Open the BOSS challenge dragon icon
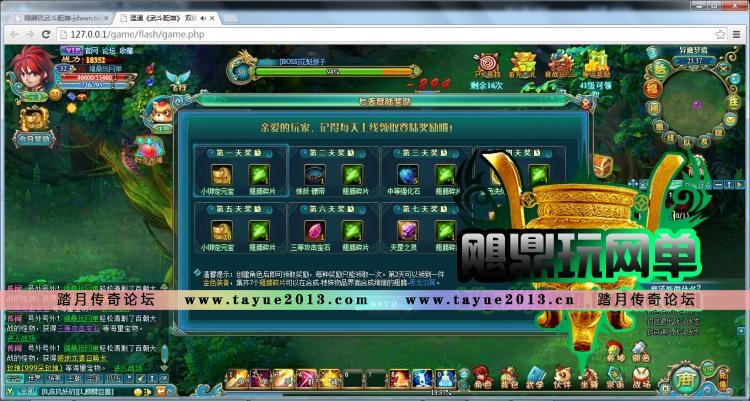The image size is (750, 401). point(561,66)
